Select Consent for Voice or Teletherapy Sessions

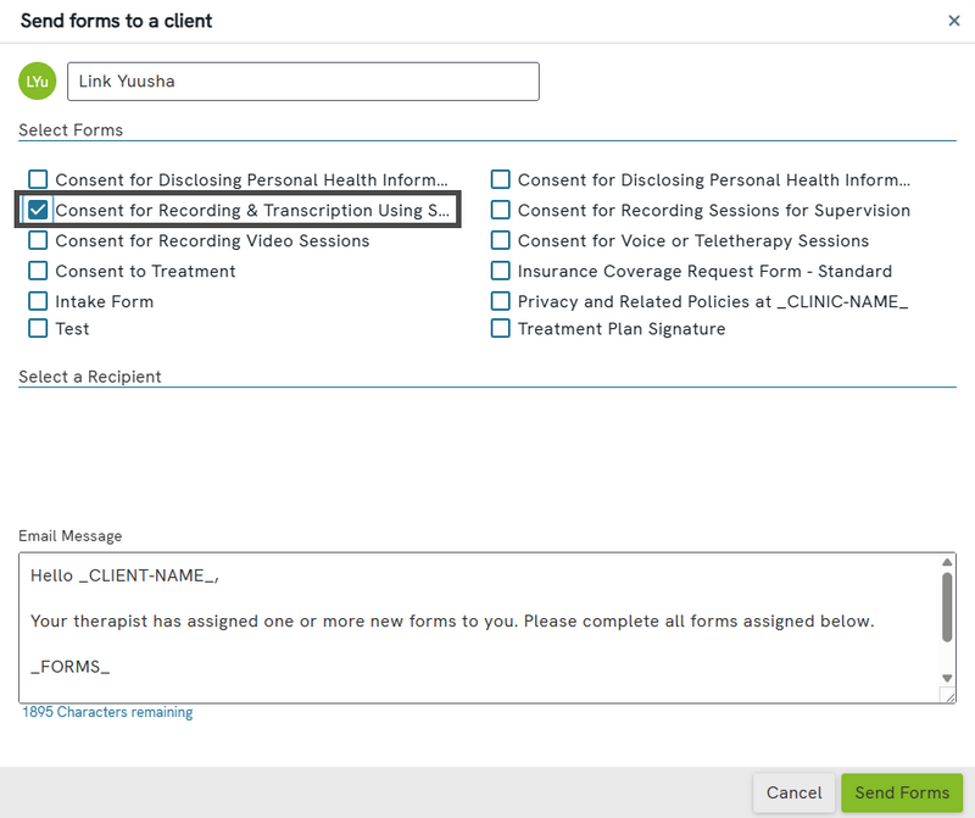[501, 241]
